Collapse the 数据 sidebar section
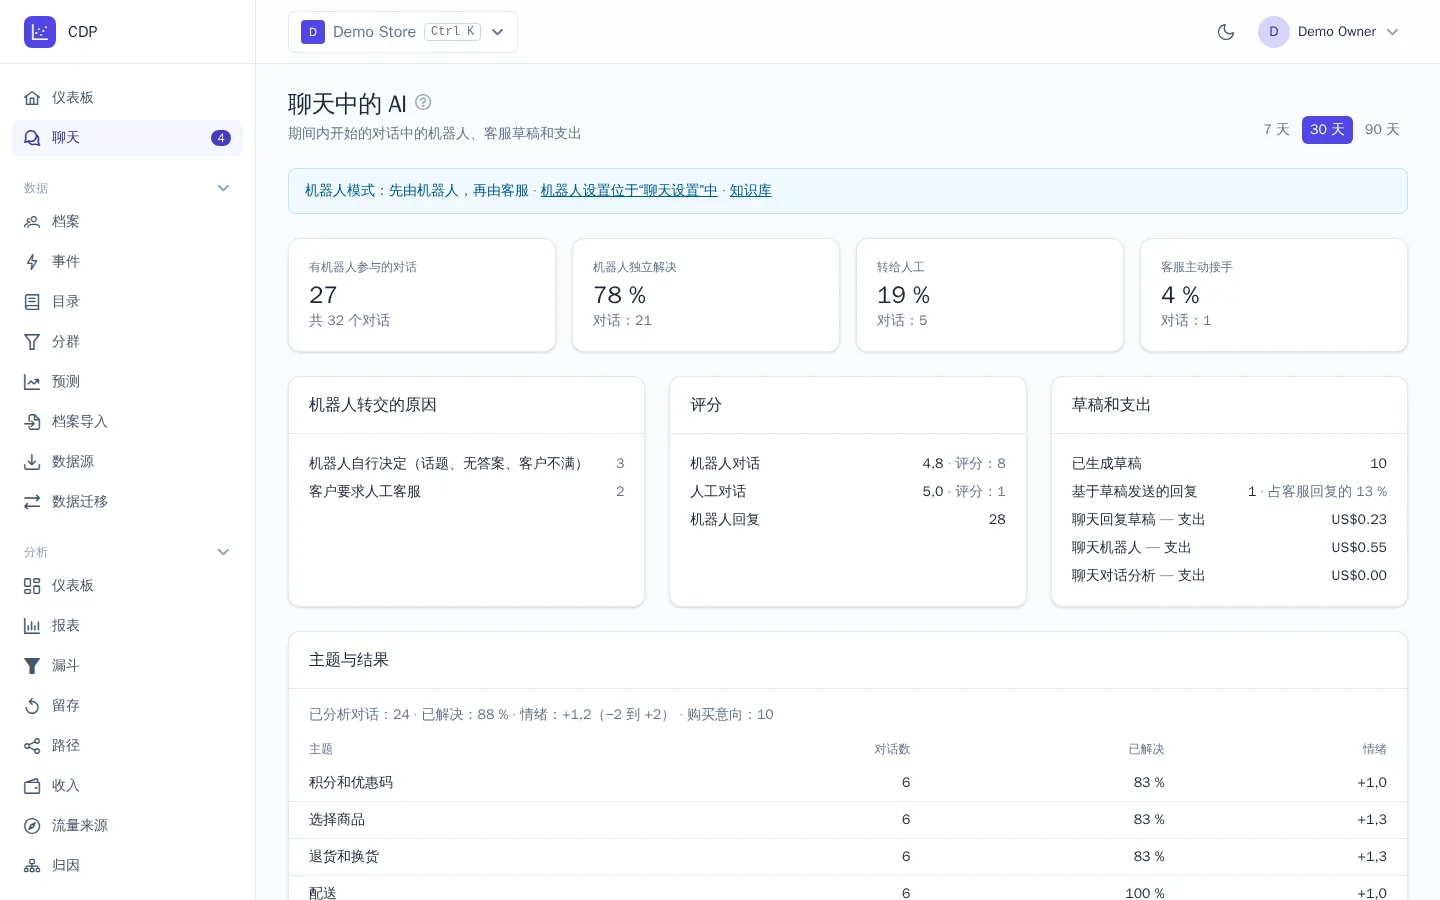 point(223,188)
